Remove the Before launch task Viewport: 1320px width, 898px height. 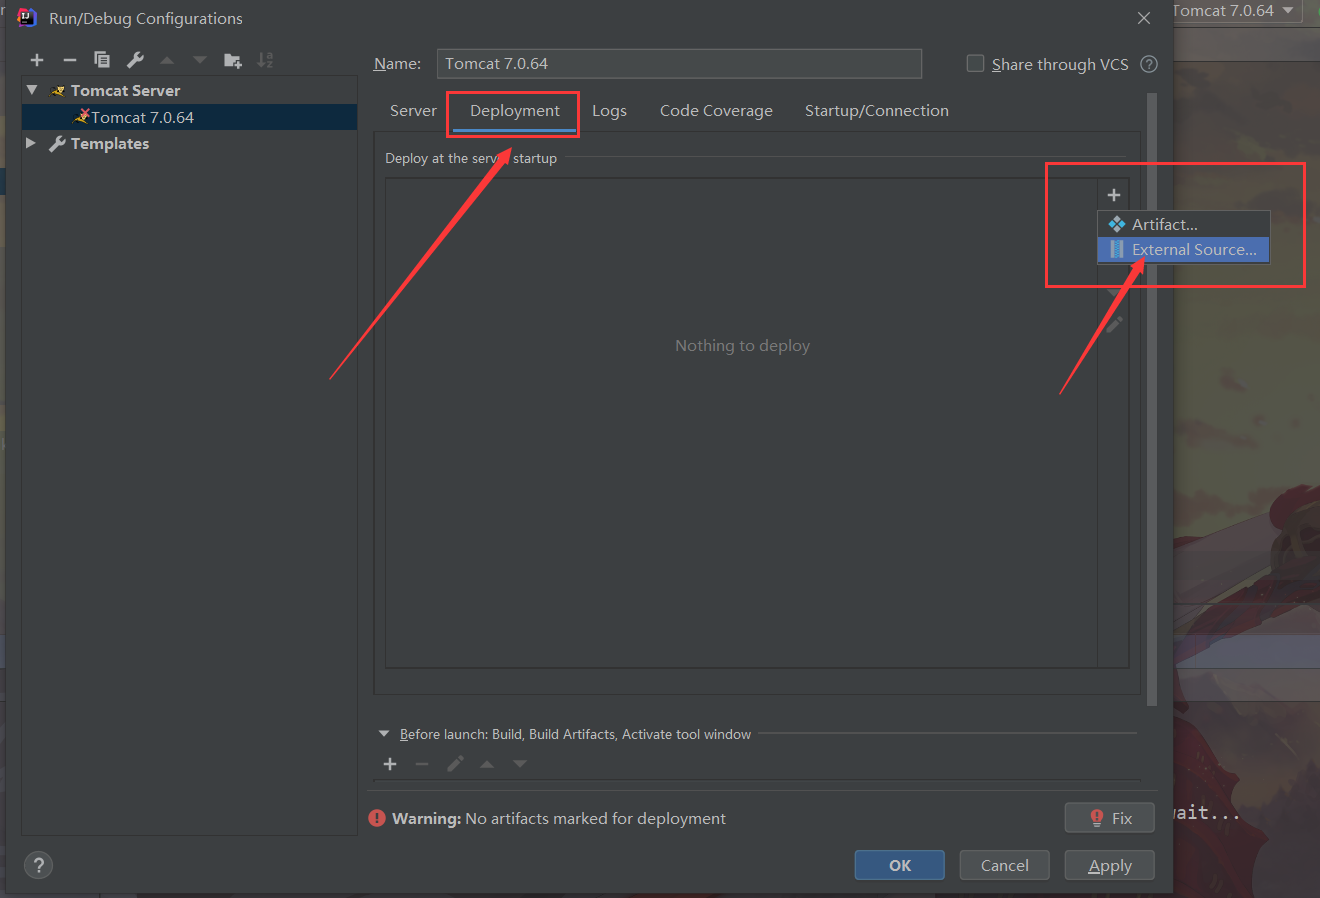(x=422, y=764)
